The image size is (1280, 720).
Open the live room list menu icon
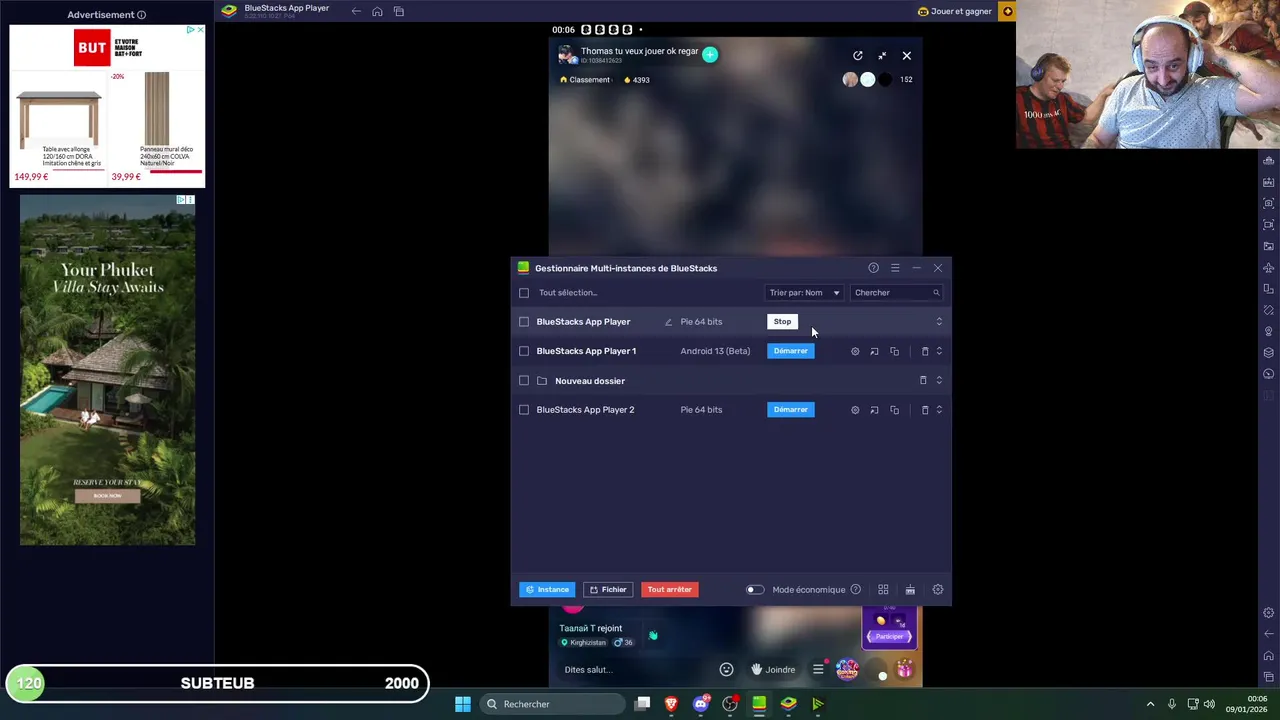[x=818, y=669]
